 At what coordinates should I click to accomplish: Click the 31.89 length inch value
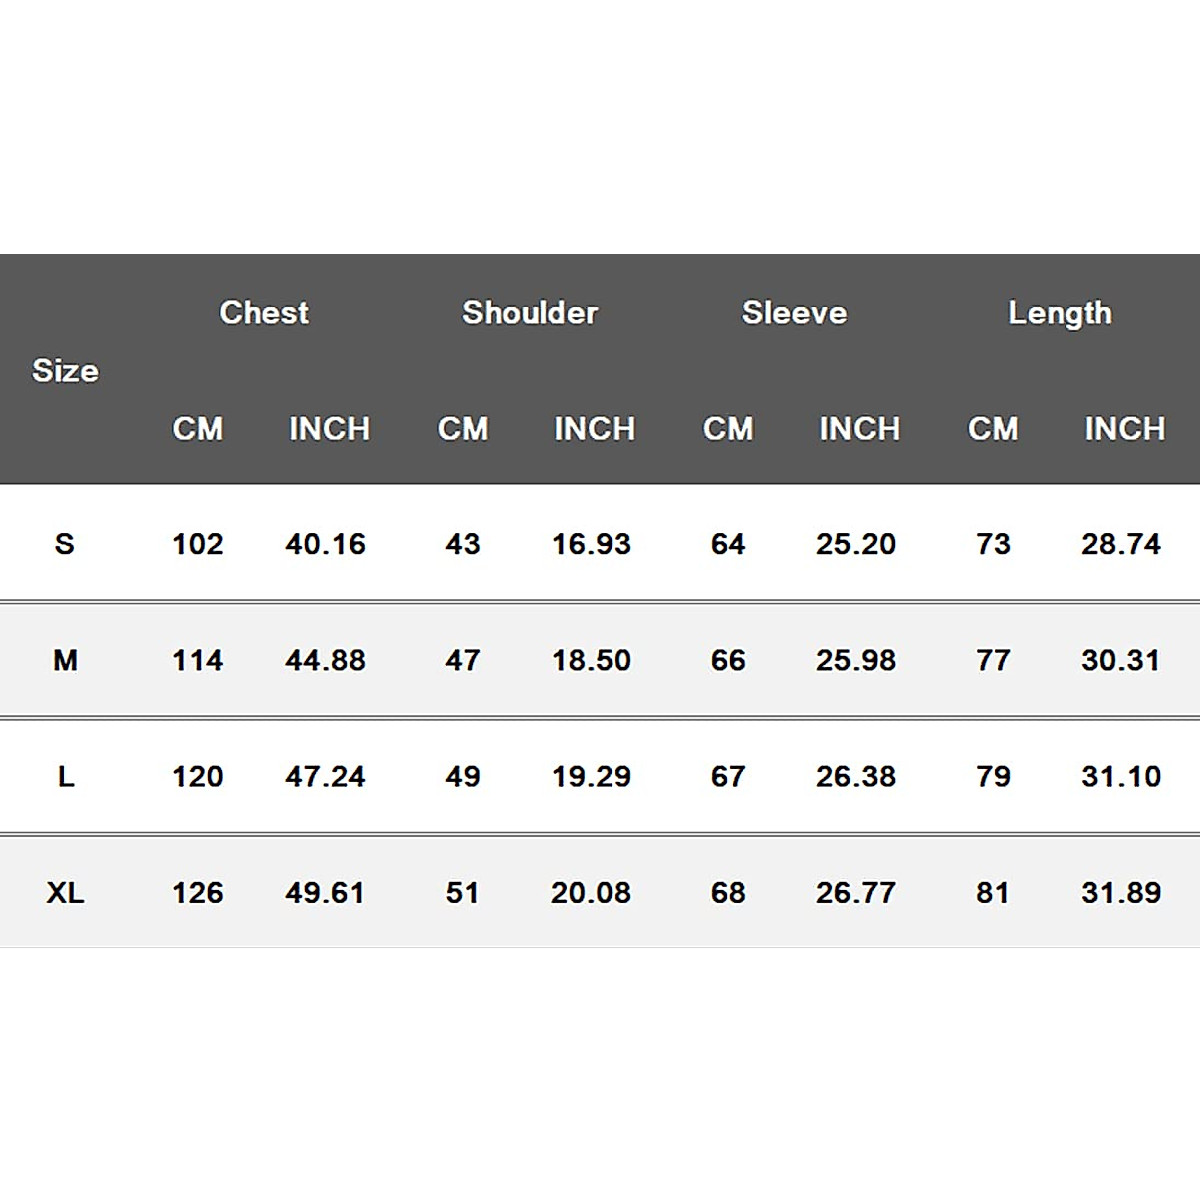coord(1121,892)
